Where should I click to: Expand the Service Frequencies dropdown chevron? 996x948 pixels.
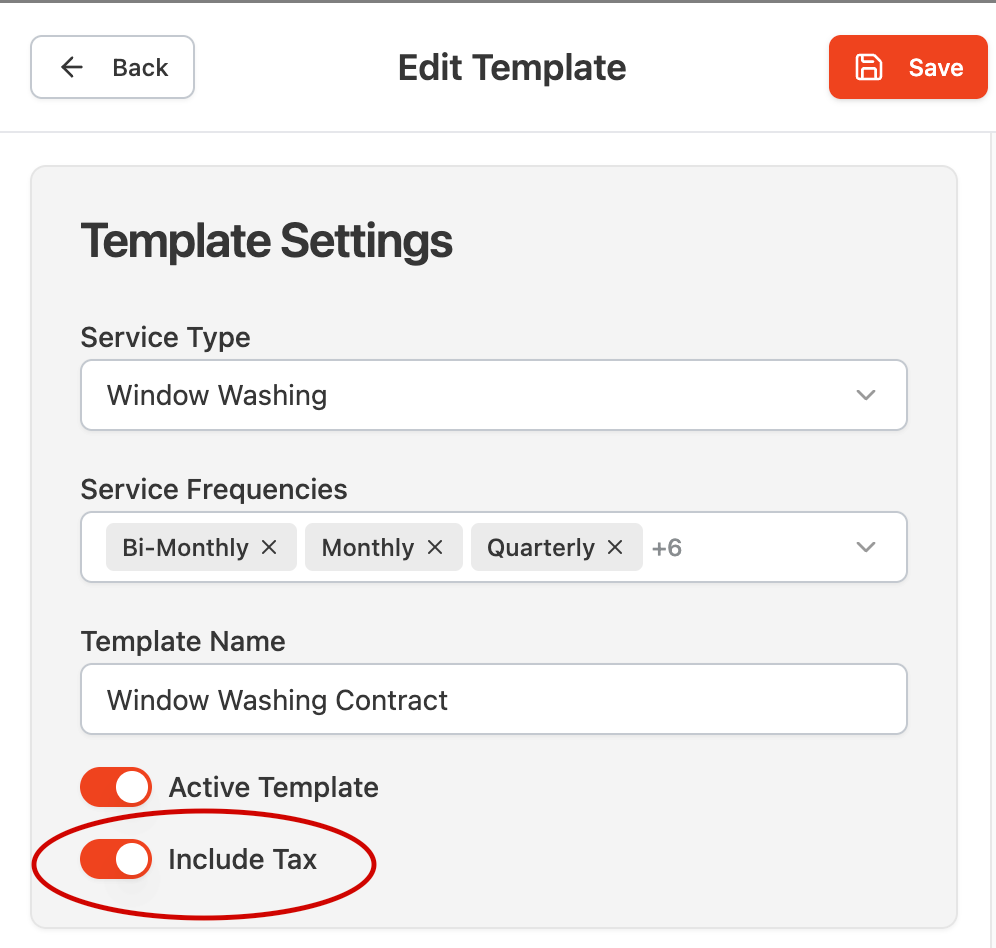point(866,547)
